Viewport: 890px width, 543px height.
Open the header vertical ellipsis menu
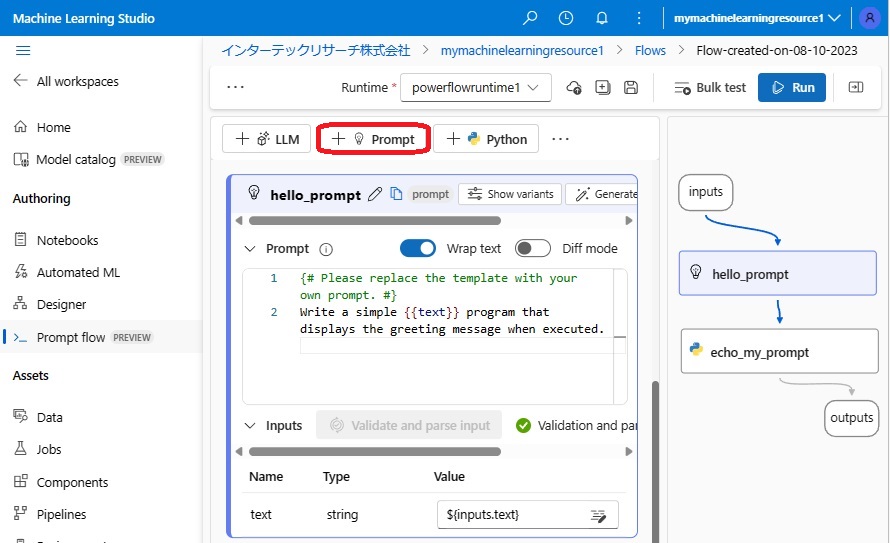click(639, 18)
